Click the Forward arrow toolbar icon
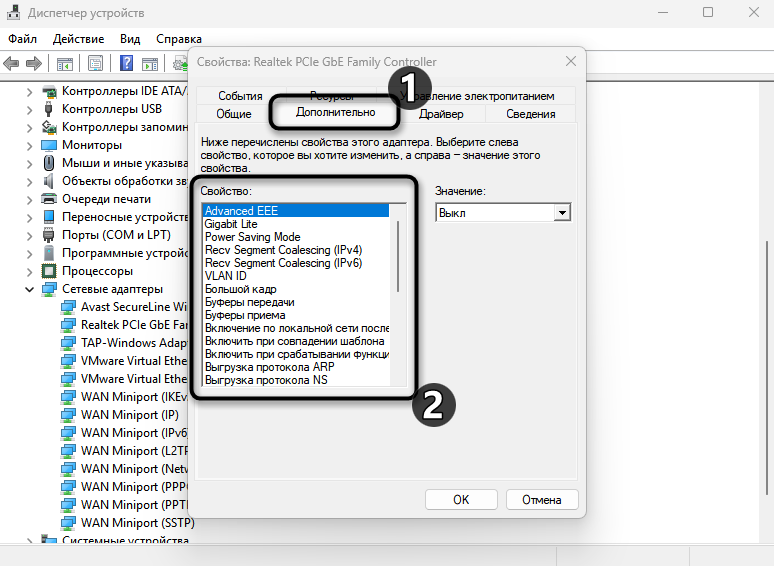The image size is (774, 566). click(x=34, y=64)
